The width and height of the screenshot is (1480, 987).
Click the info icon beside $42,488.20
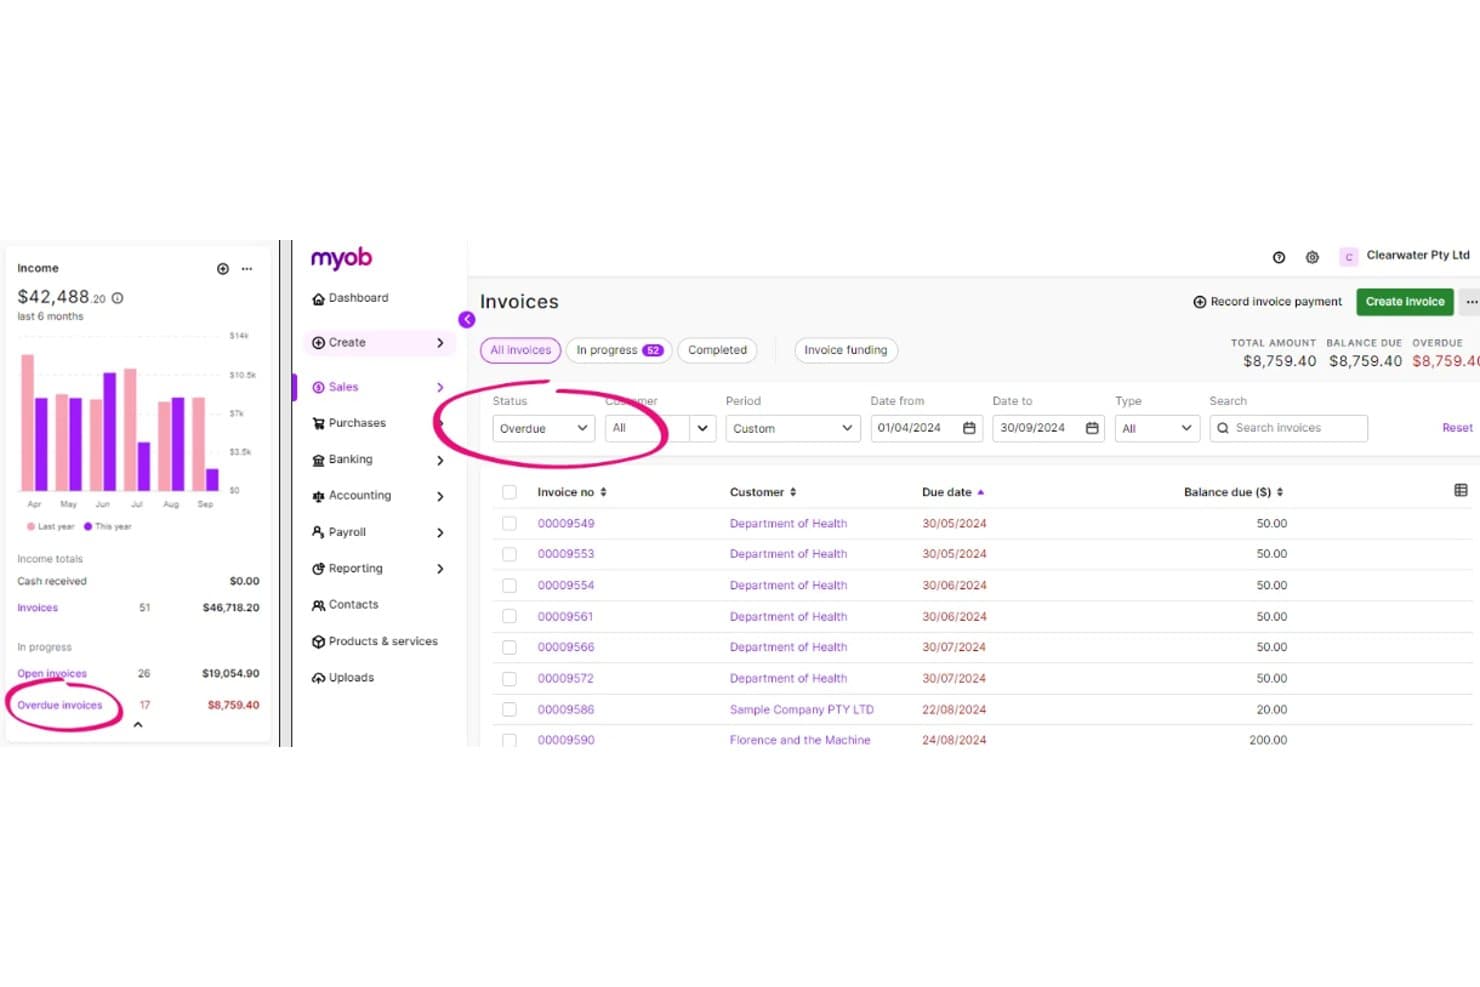coord(118,298)
